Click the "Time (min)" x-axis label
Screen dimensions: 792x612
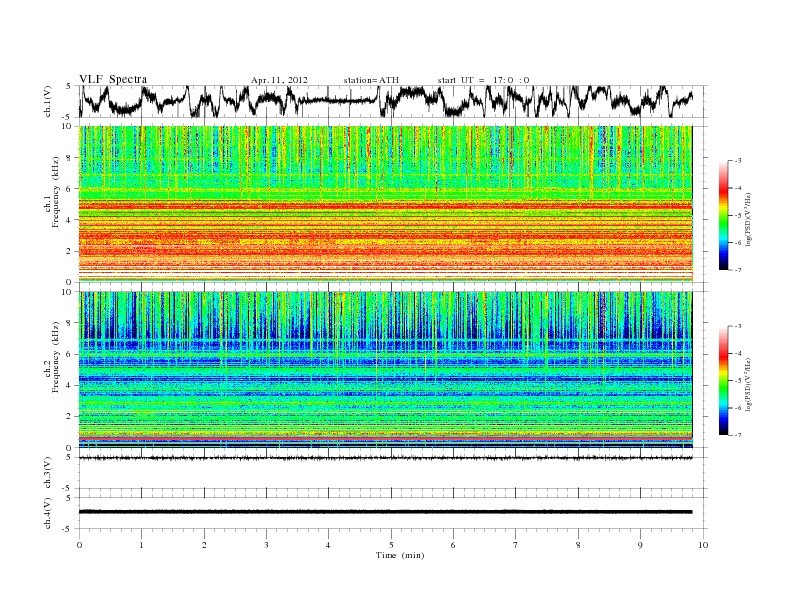(400, 555)
